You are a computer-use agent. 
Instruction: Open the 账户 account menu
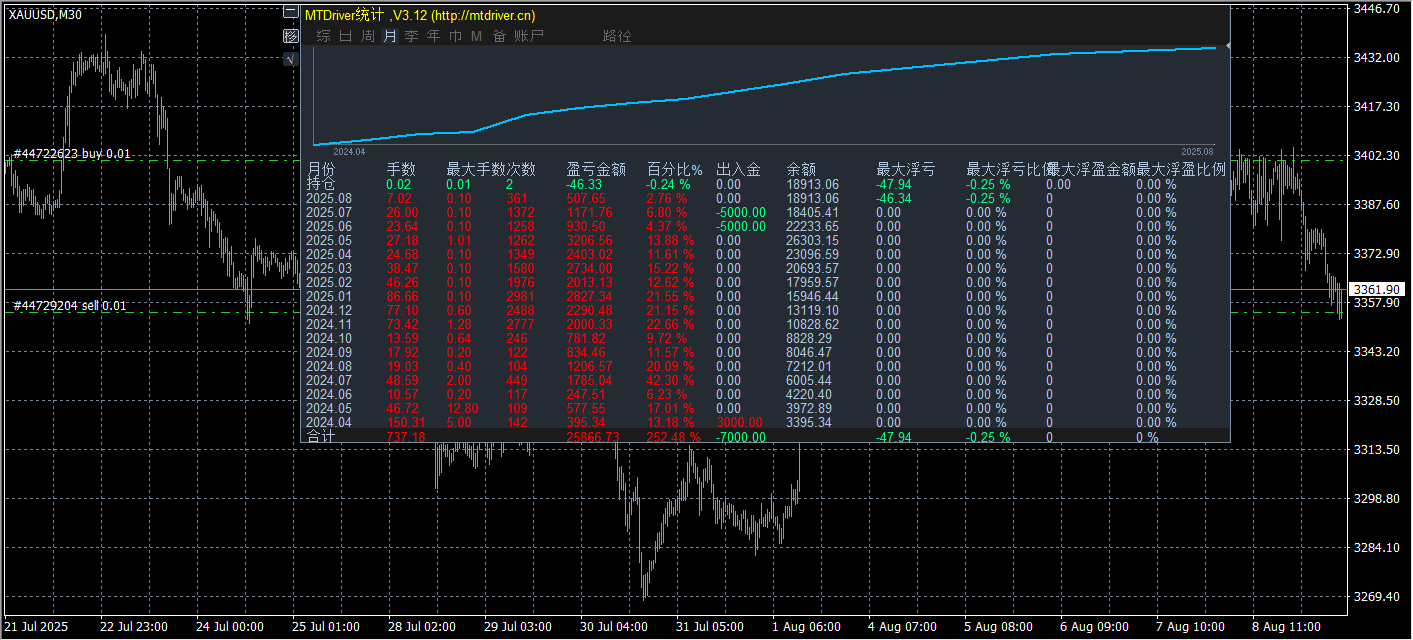click(530, 35)
